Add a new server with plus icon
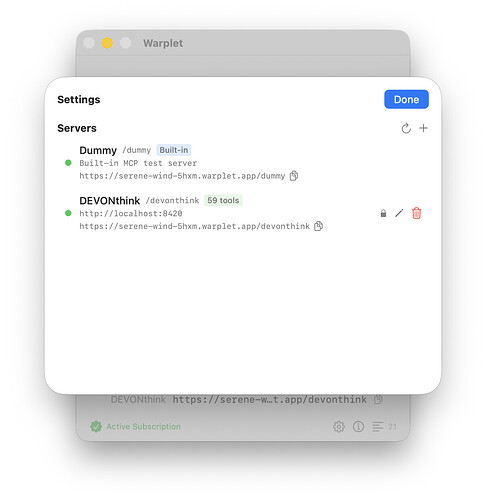 [423, 128]
